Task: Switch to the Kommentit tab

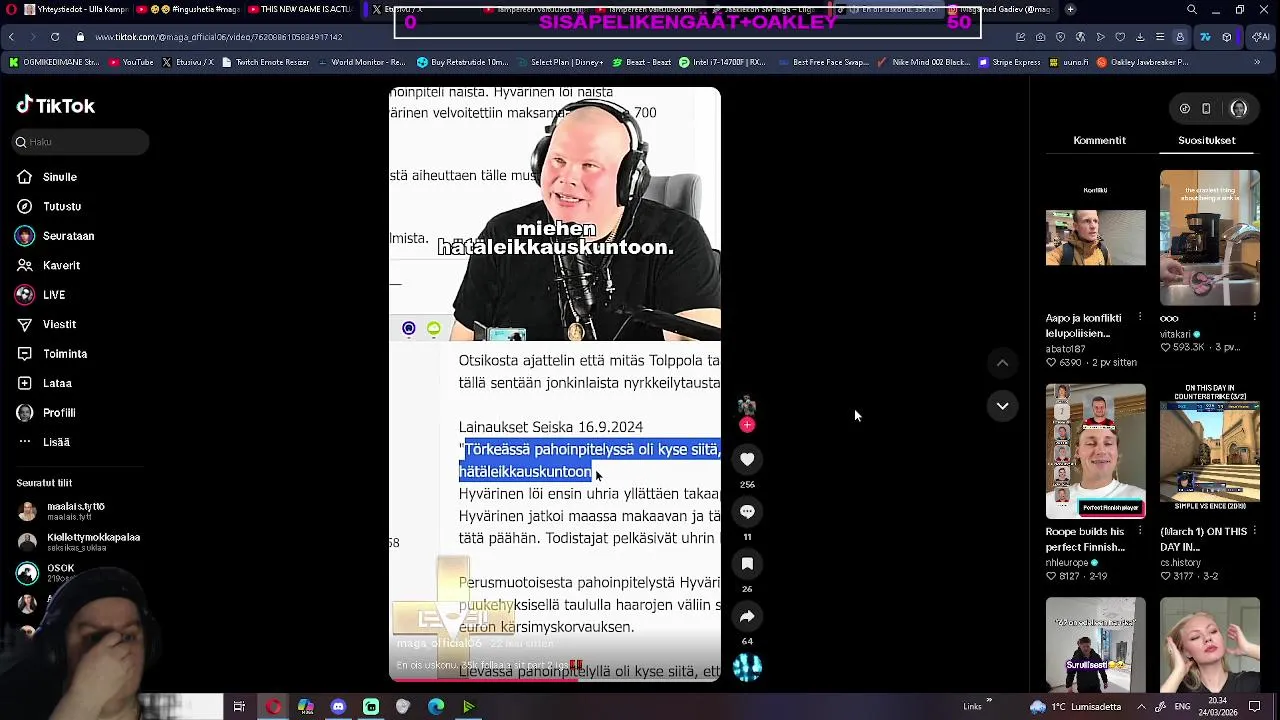Action: pos(1099,140)
